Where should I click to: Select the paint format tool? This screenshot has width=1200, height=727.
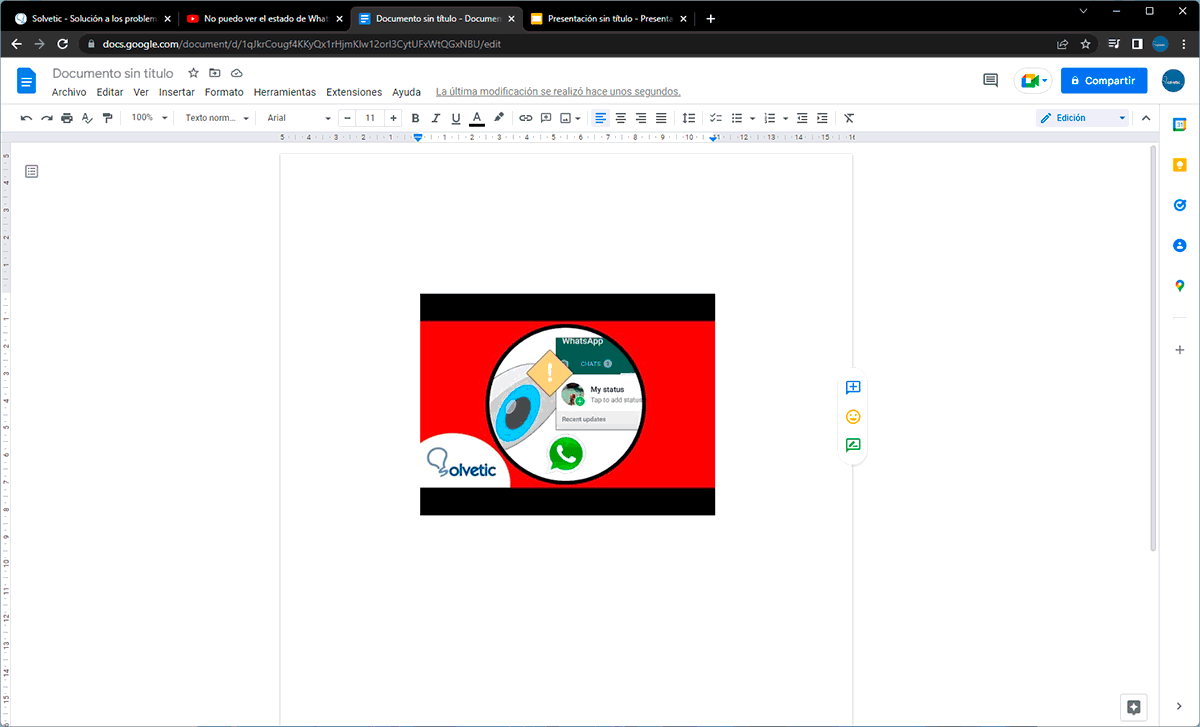(x=108, y=118)
